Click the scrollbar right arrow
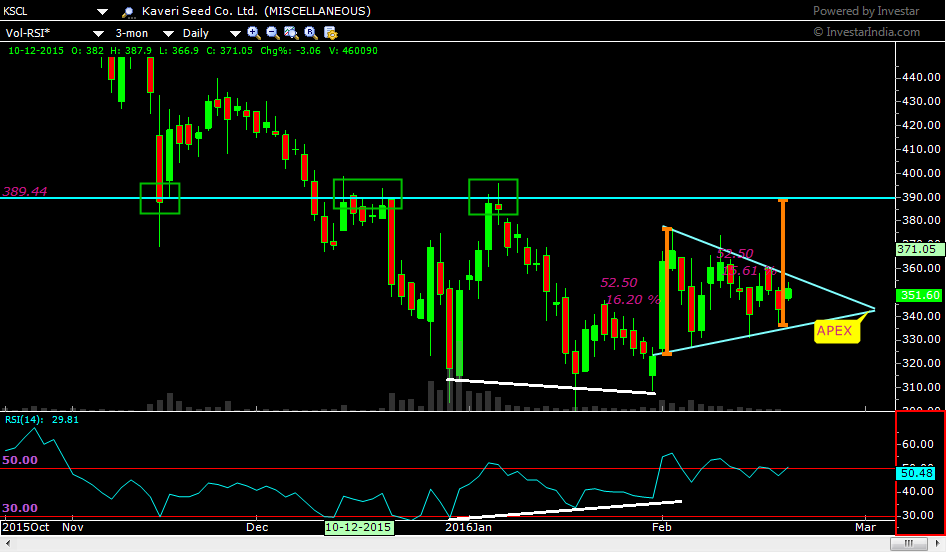946x552 pixels. (938, 544)
